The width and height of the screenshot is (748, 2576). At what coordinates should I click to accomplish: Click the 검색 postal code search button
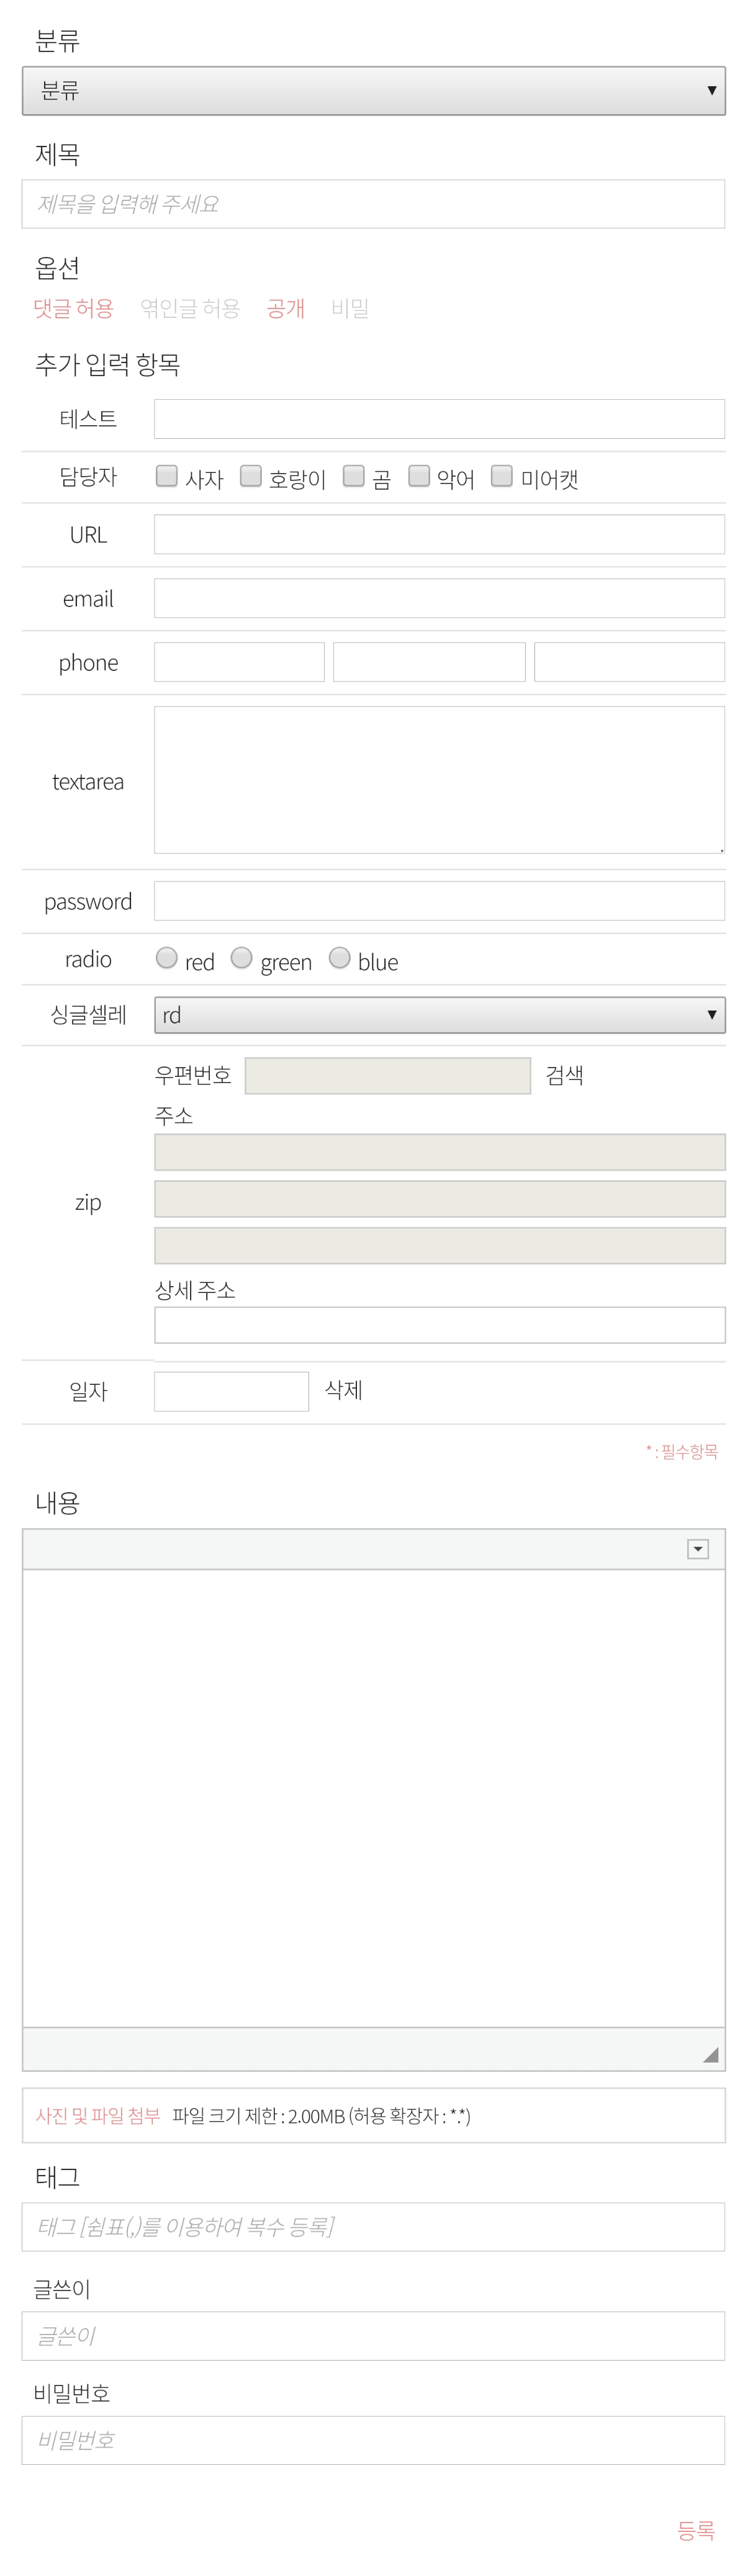pyautogui.click(x=564, y=1075)
